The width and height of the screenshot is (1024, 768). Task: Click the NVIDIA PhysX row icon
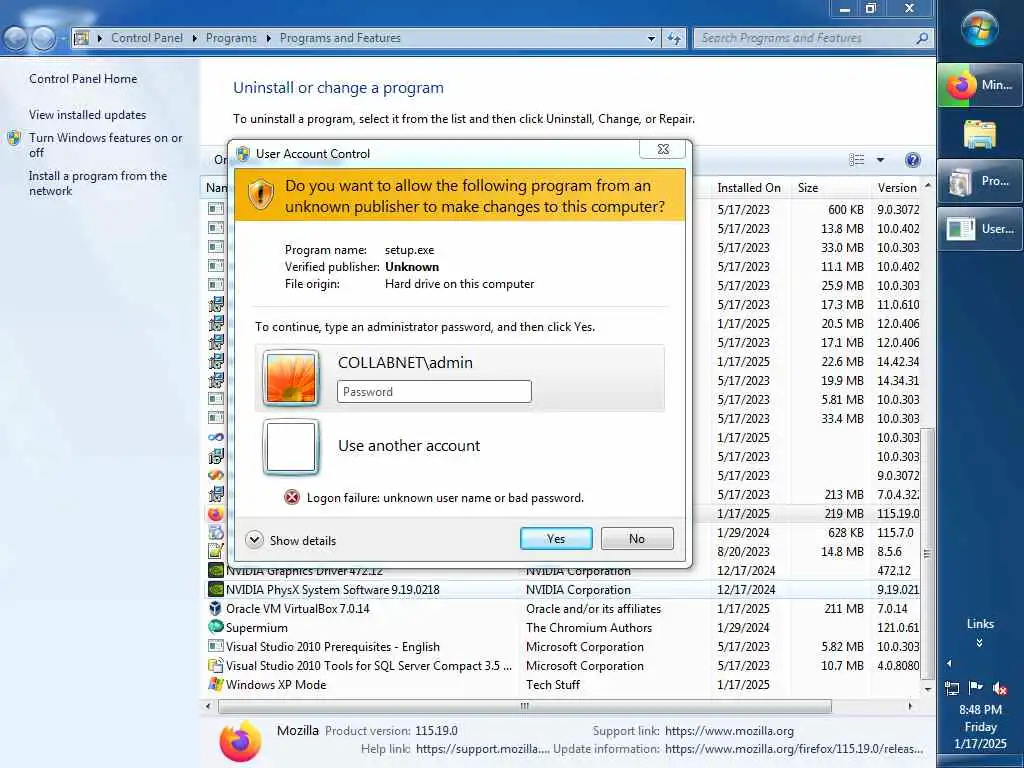point(216,589)
